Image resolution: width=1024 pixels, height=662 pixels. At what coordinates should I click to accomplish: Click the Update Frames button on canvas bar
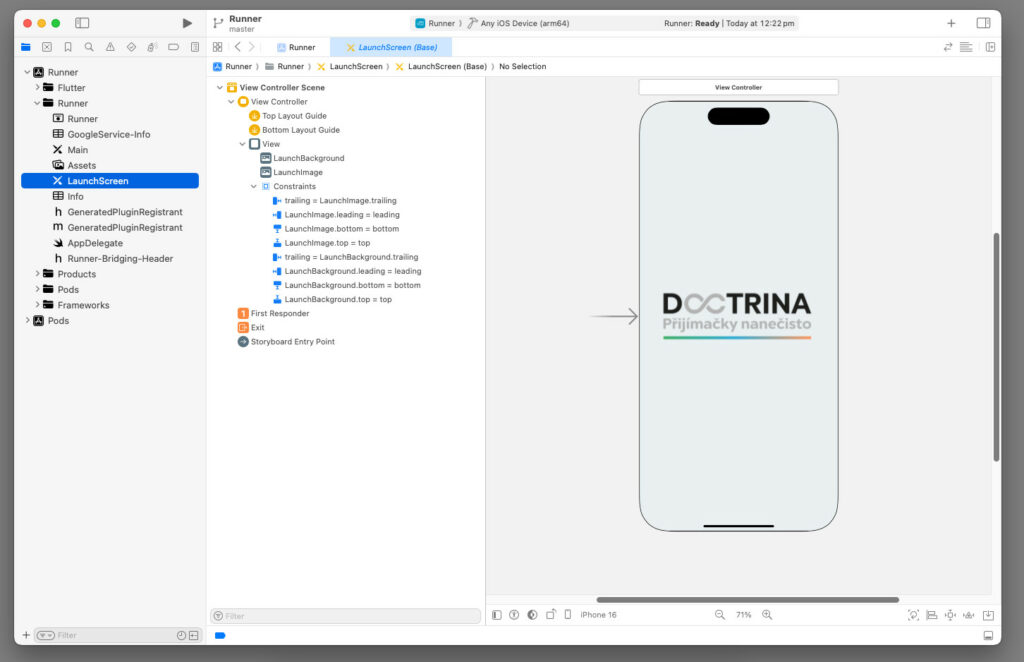pyautogui.click(x=914, y=615)
